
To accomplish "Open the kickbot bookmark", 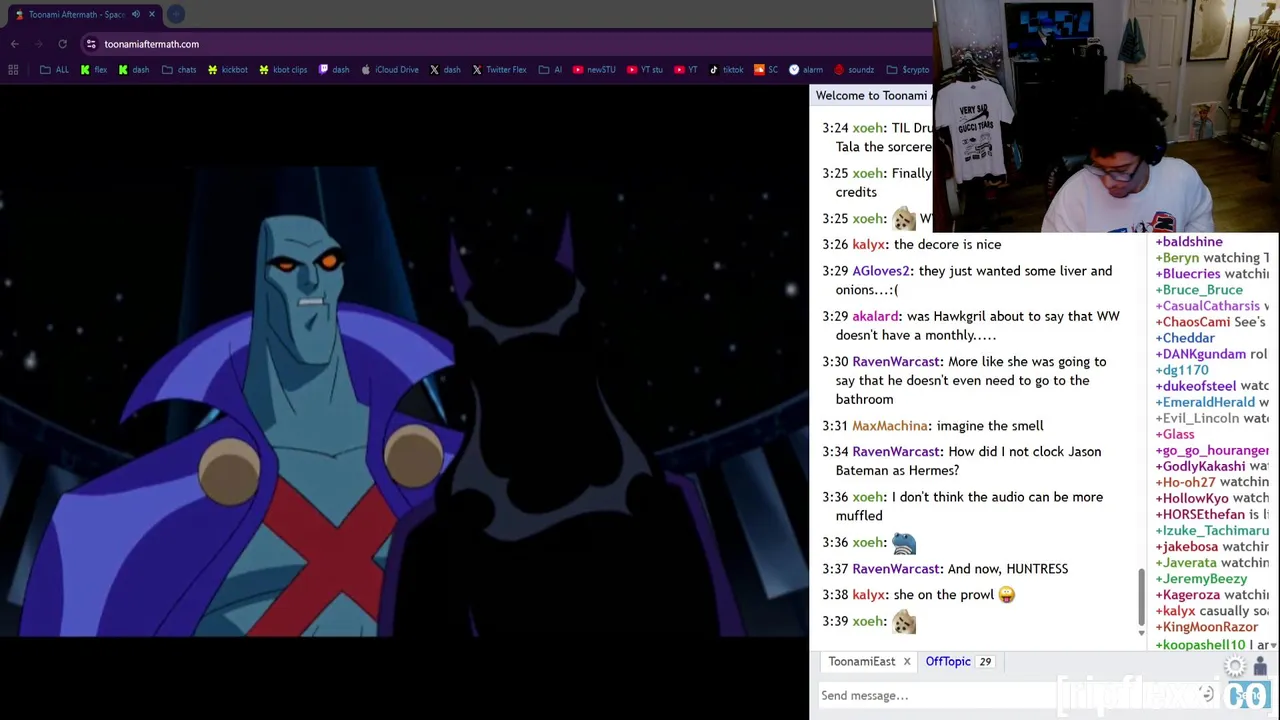I will 227,70.
